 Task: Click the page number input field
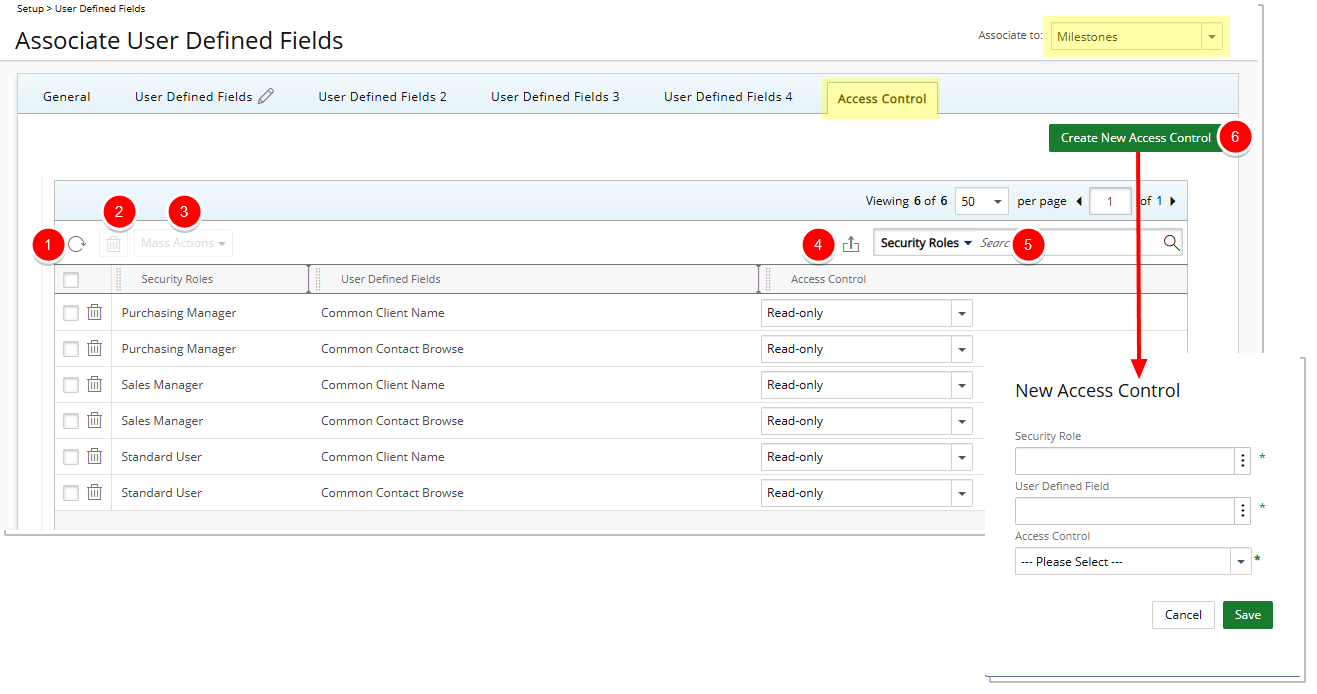coord(1110,200)
